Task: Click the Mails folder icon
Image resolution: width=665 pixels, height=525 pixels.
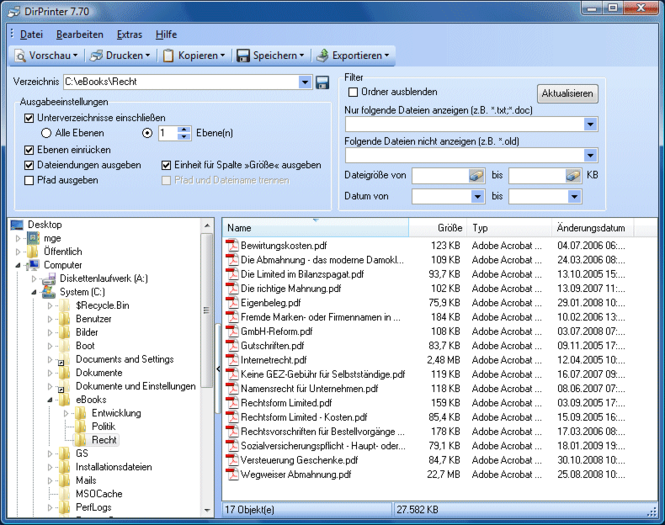Action: [x=65, y=480]
